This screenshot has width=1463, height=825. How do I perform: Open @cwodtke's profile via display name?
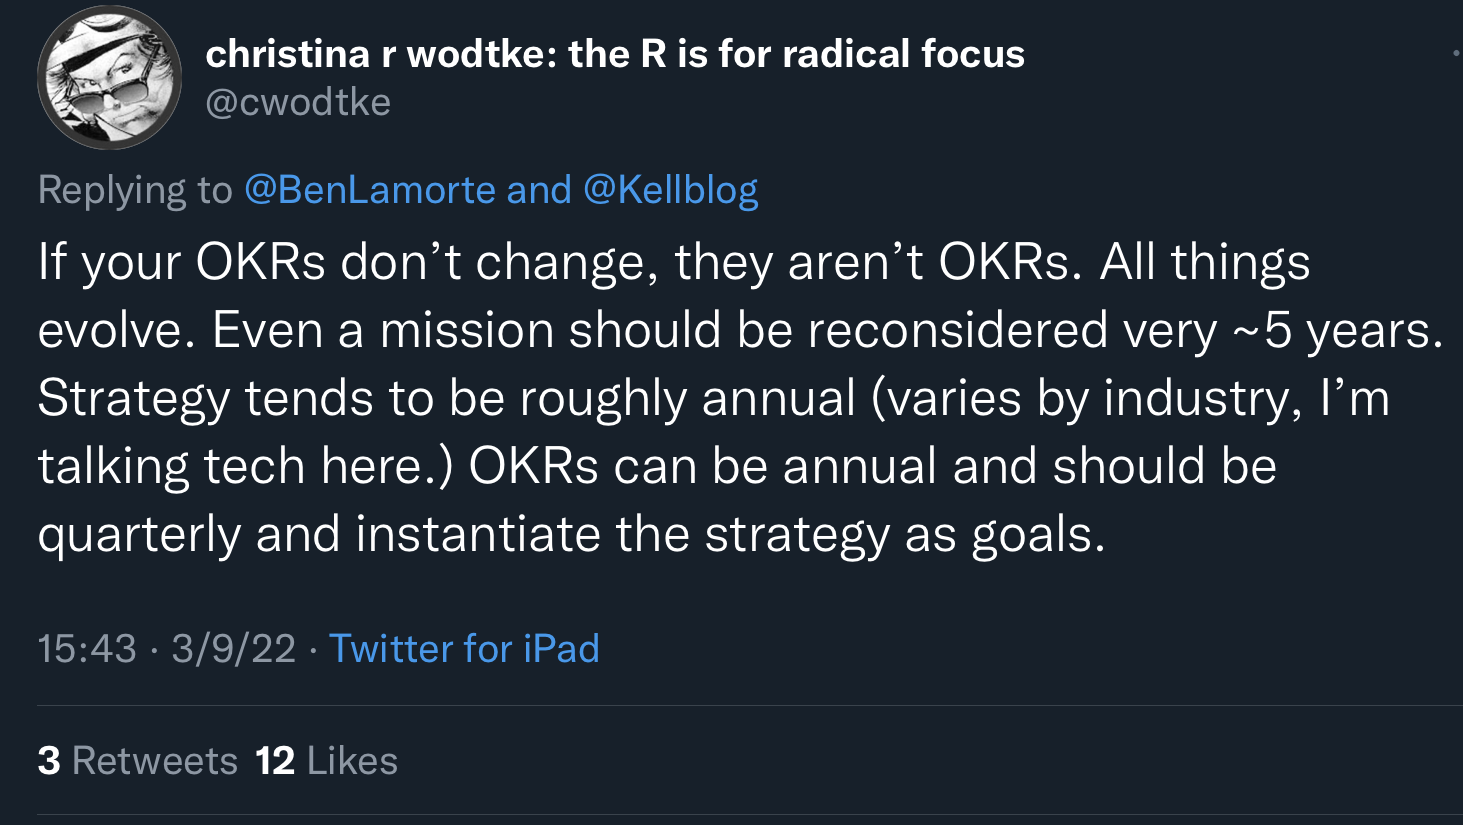pyautogui.click(x=615, y=54)
